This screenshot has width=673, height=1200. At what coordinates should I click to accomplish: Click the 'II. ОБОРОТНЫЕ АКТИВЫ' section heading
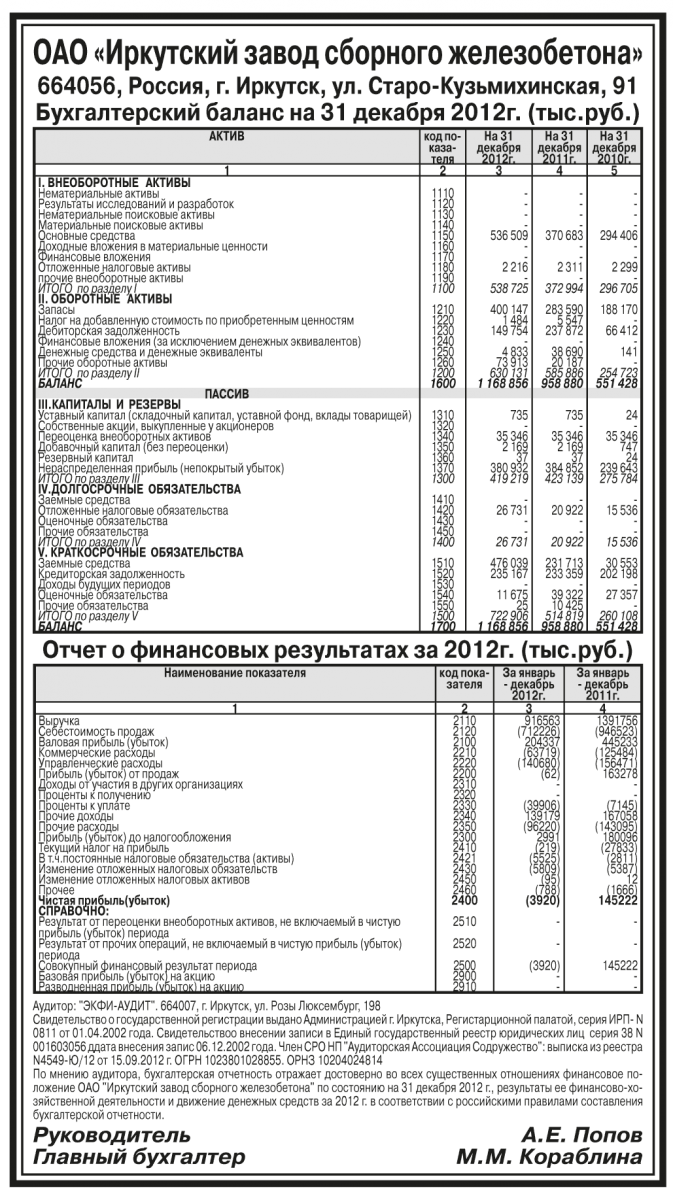pos(105,298)
